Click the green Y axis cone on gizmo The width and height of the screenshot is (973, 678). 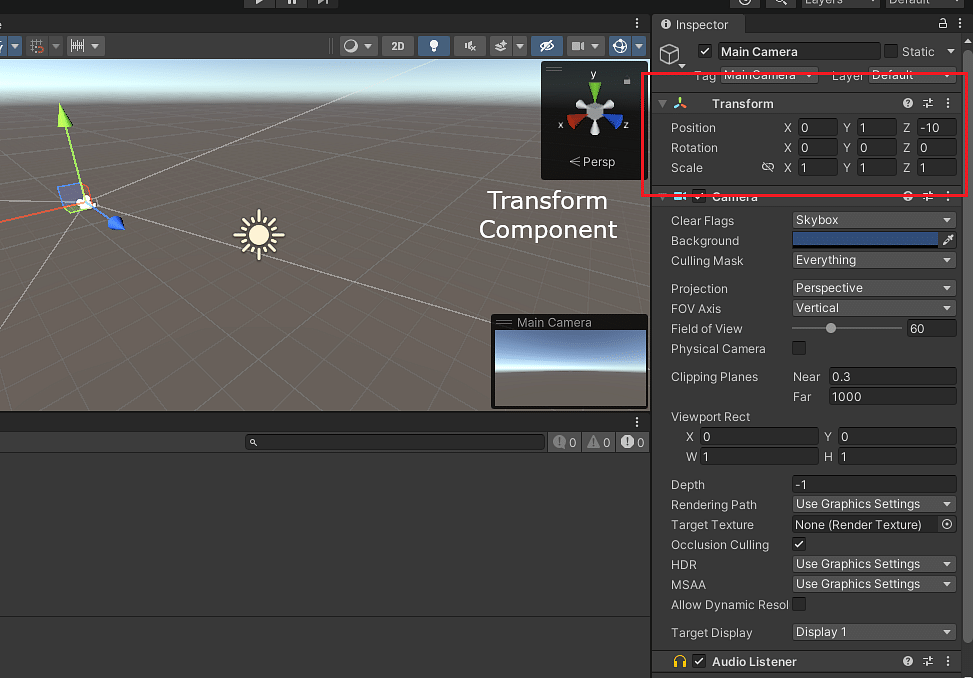point(594,91)
